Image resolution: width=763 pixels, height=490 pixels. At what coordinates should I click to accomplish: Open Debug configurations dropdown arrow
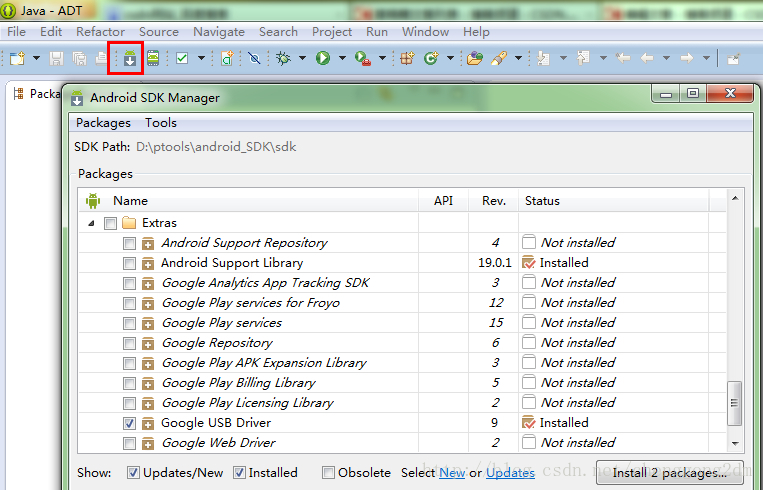coord(302,58)
